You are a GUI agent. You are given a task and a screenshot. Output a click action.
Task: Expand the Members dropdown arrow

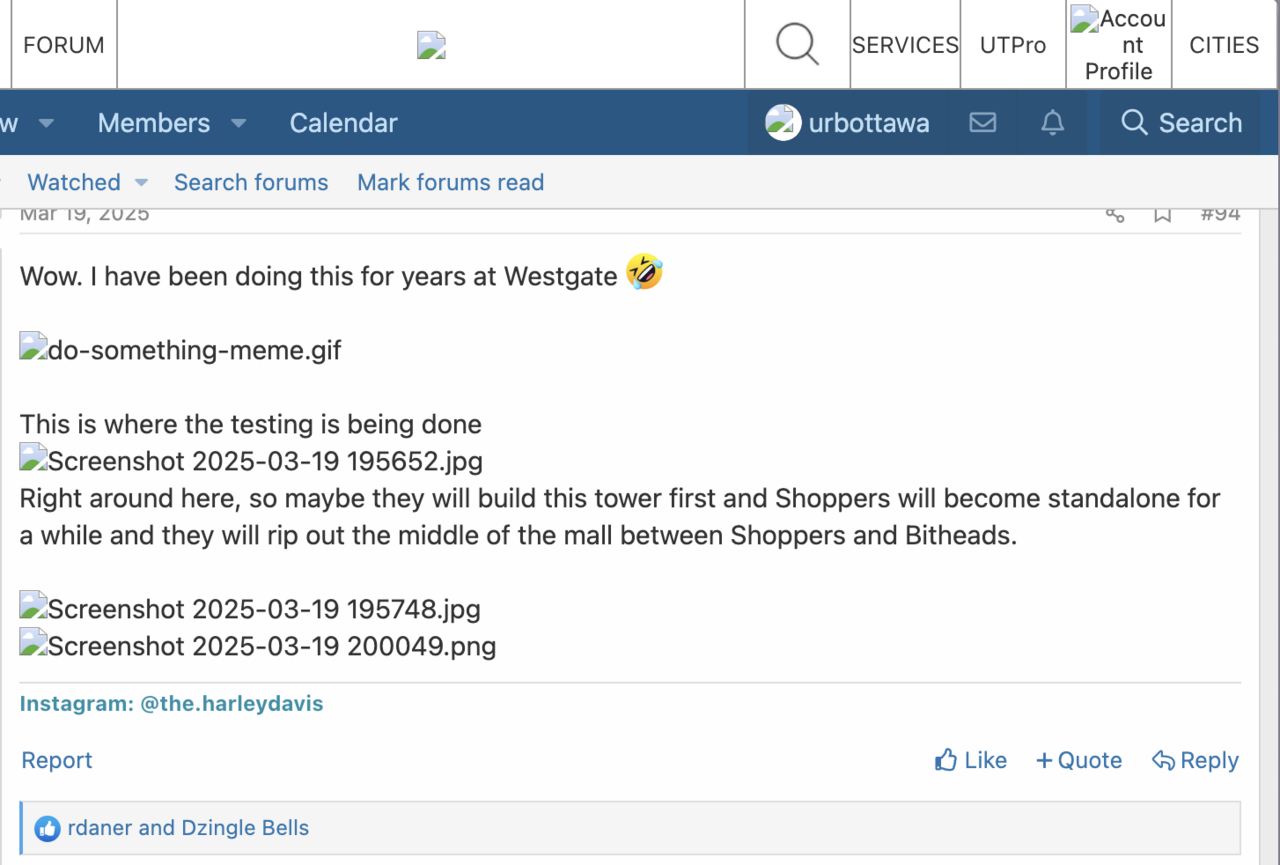click(x=238, y=124)
